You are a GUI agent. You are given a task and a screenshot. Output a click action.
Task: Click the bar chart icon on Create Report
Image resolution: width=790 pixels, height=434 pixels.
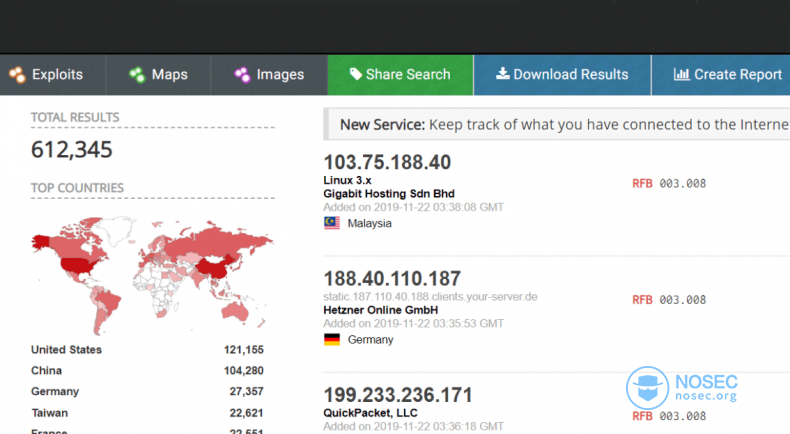pyautogui.click(x=682, y=74)
